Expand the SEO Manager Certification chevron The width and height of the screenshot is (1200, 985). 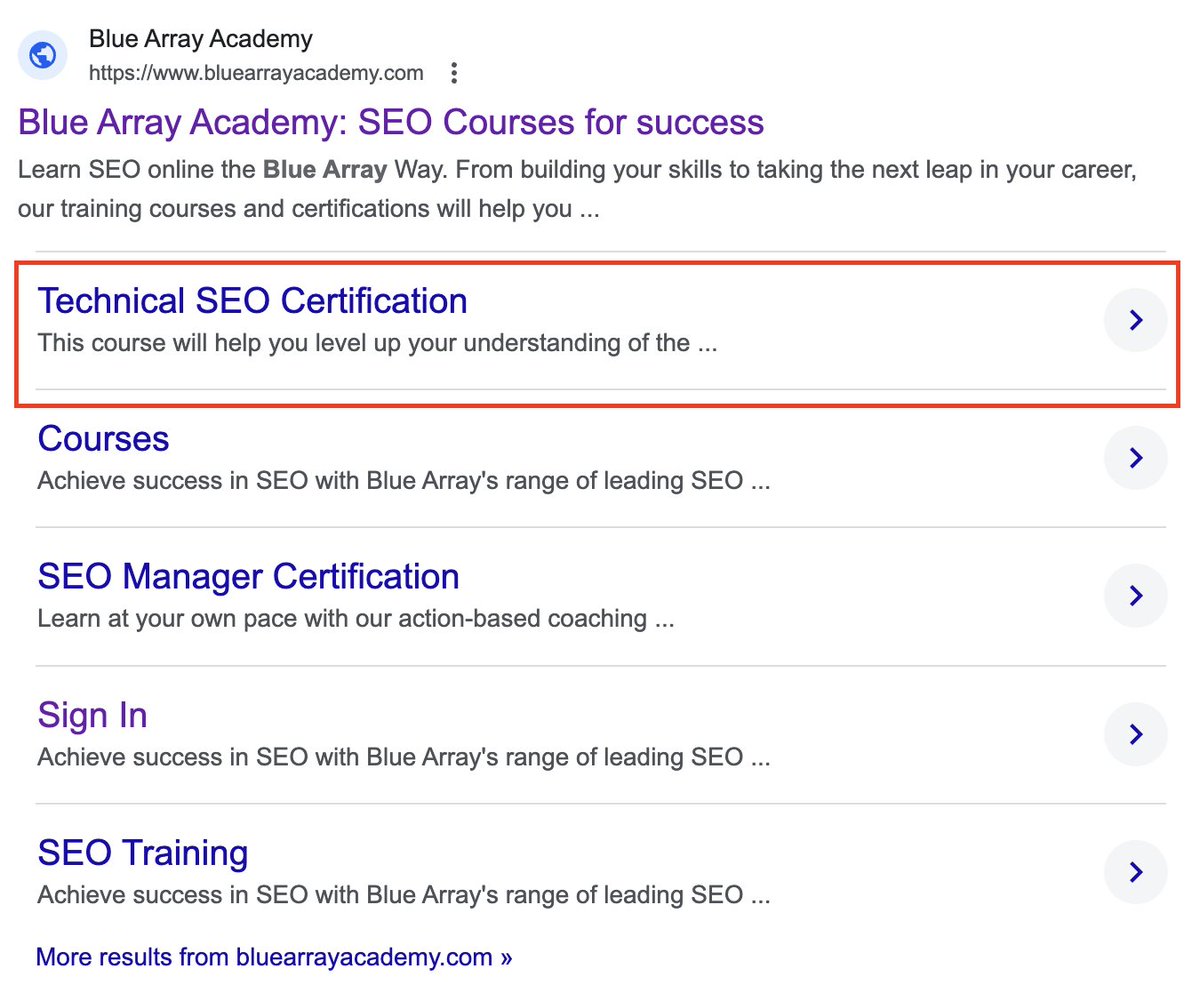[1135, 596]
